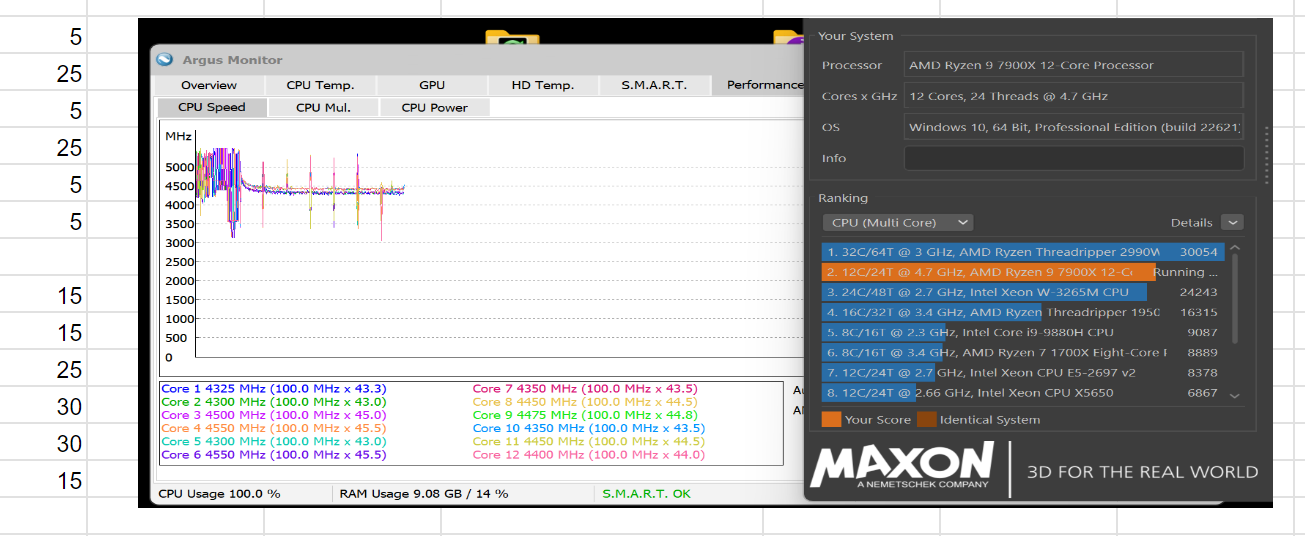
Task: Click the Core 1 4325 MHz row
Action: 273,388
